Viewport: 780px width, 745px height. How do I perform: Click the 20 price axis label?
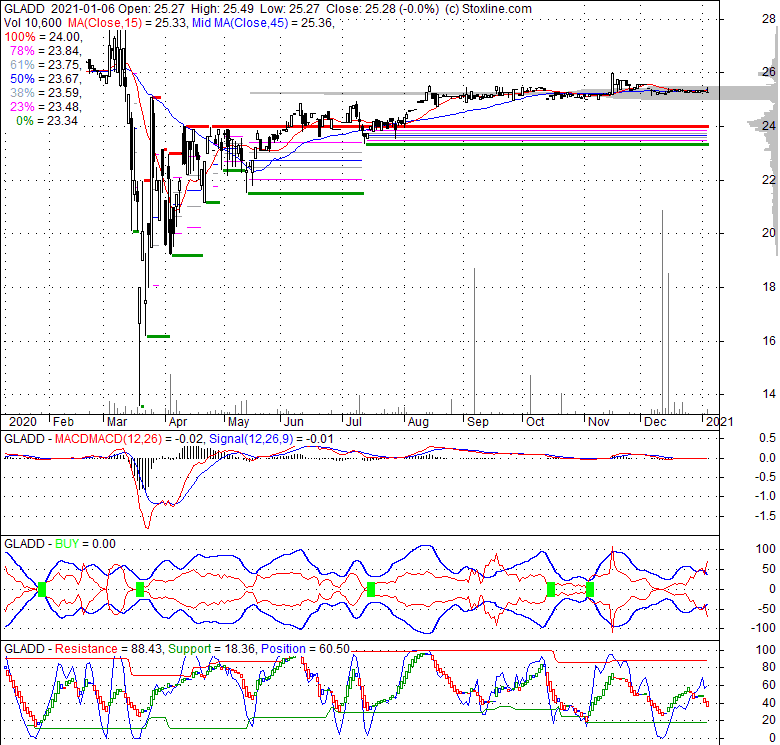point(769,233)
